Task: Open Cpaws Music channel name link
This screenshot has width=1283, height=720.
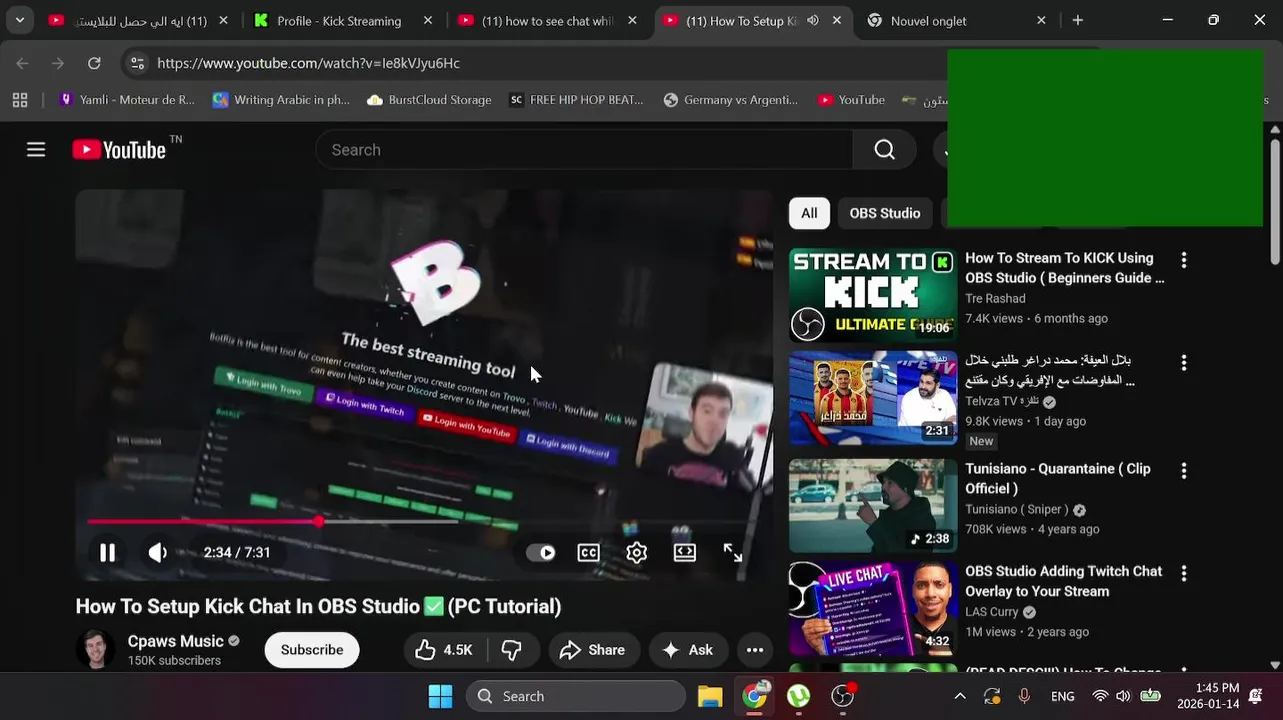Action: click(175, 641)
